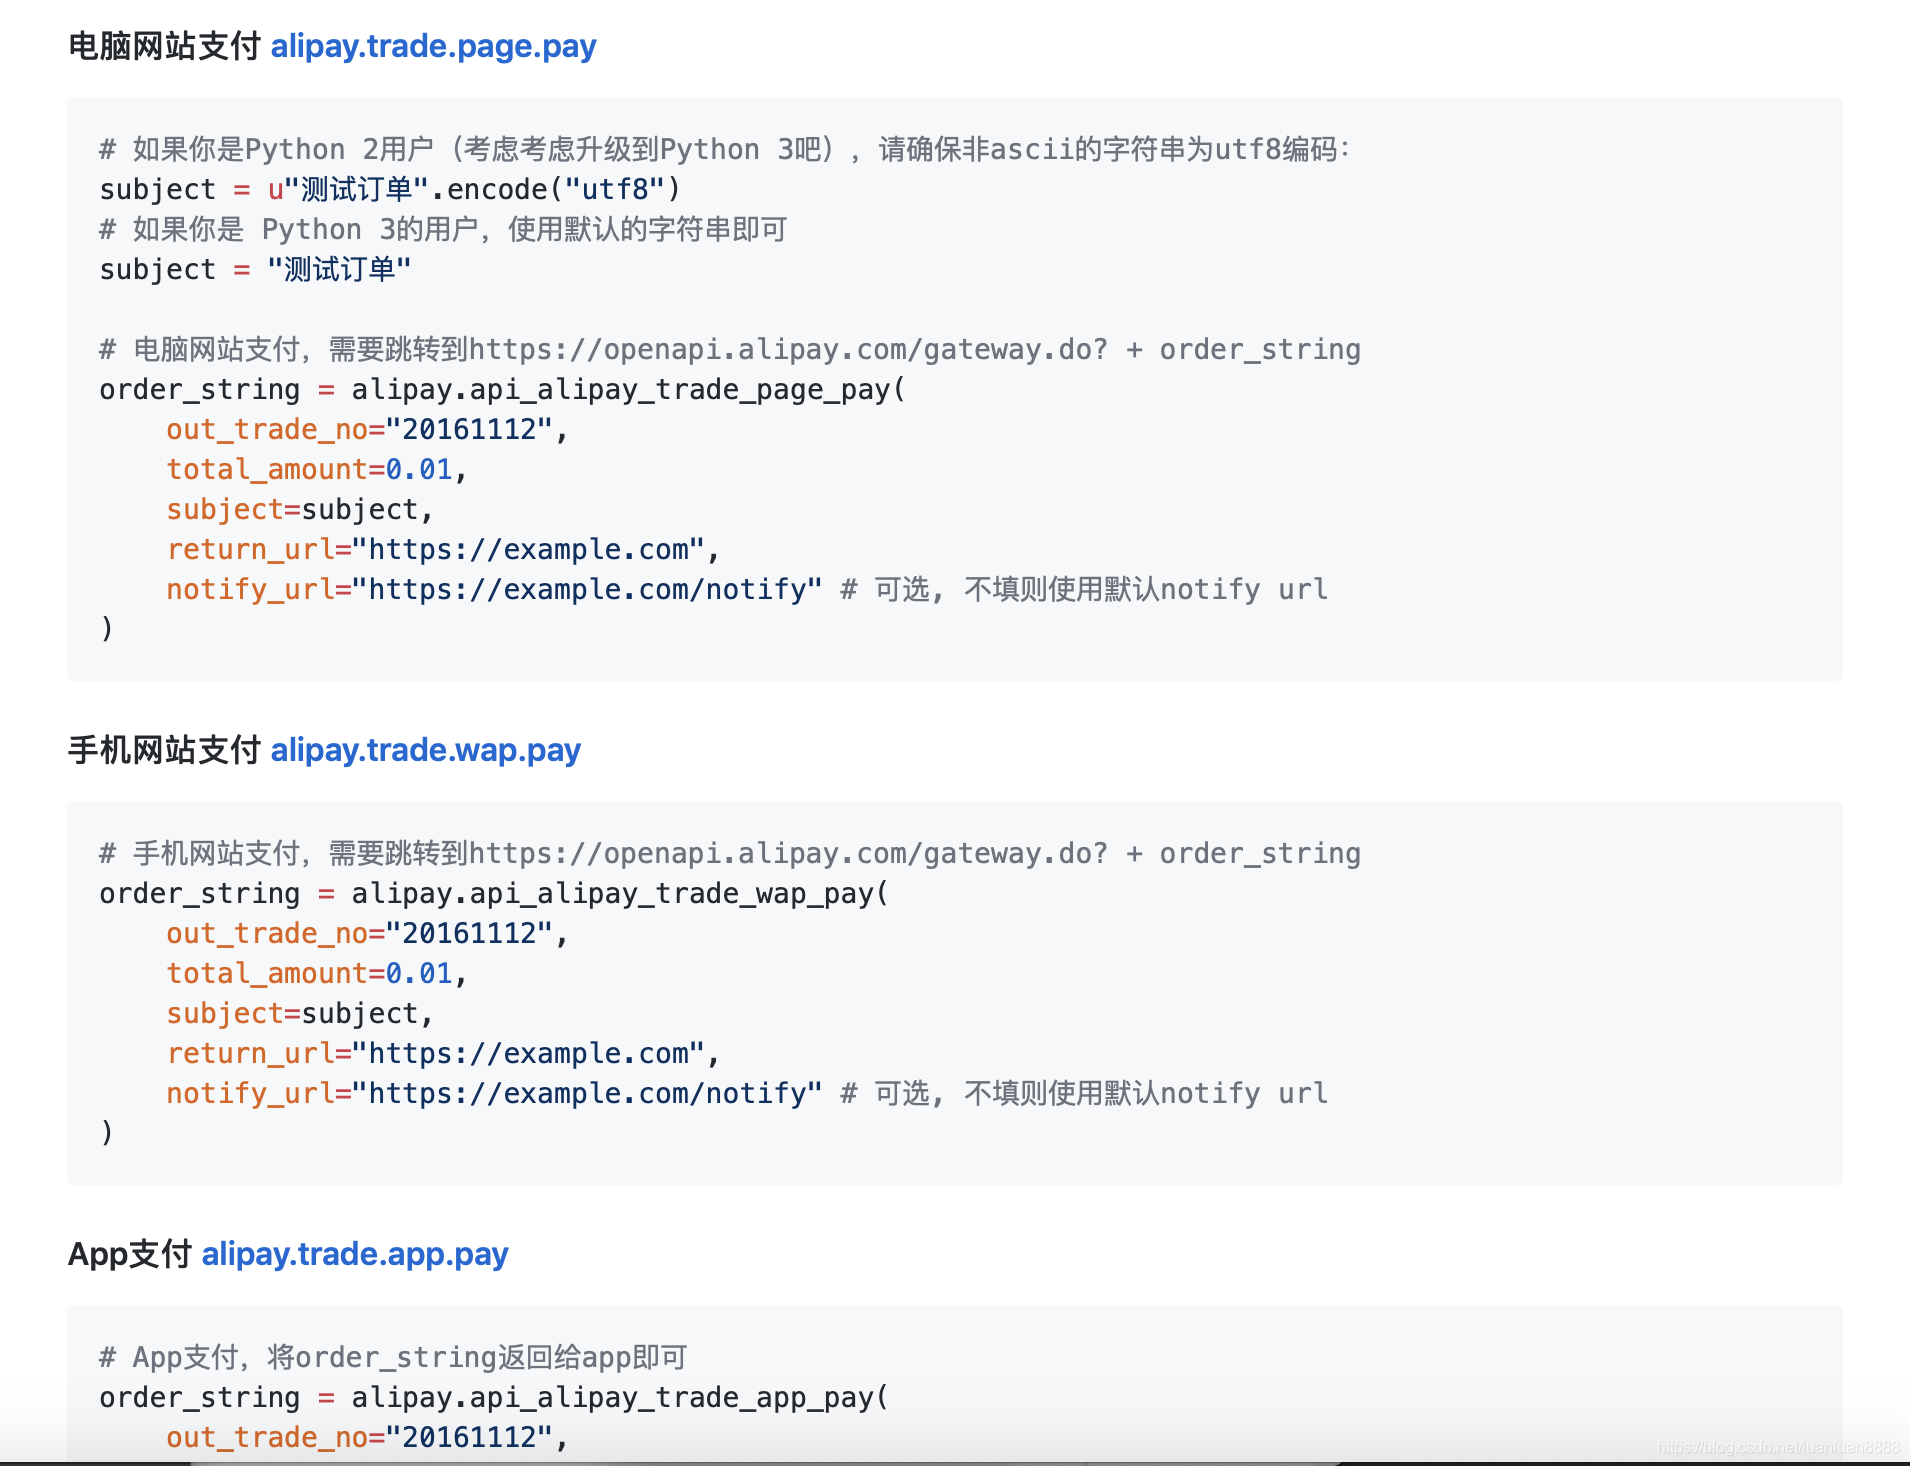The image size is (1910, 1466).
Task: Click 'out_trade_no' line in the page_pay block
Action: (367, 429)
